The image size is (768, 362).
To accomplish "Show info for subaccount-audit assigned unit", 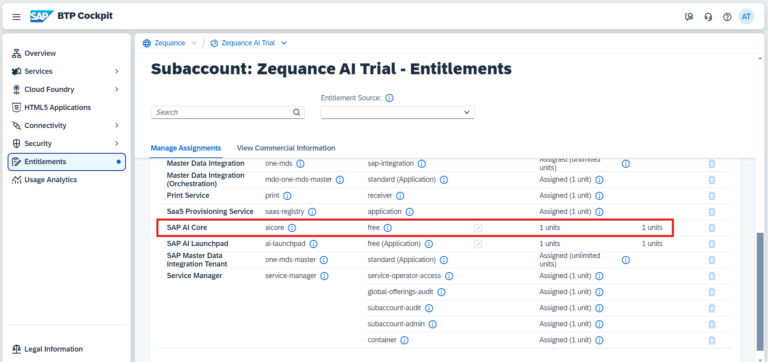I will click(x=599, y=308).
